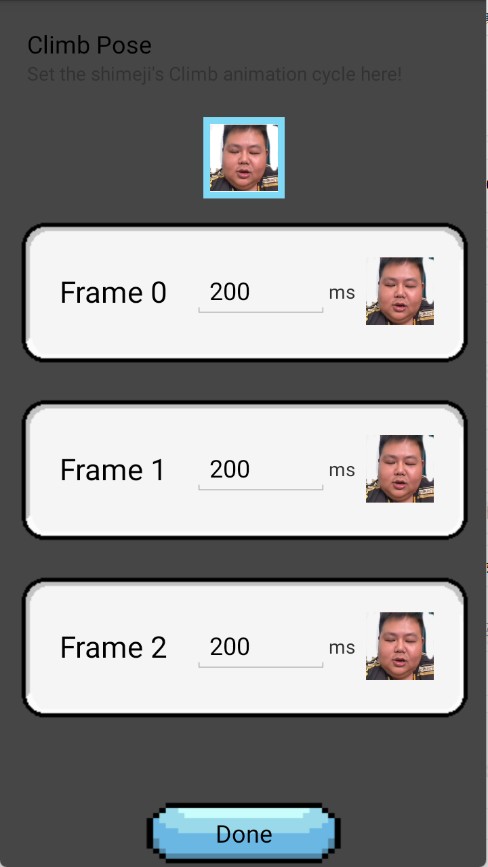Click the Climb animation cycle description text
The height and width of the screenshot is (867, 488).
point(214,74)
